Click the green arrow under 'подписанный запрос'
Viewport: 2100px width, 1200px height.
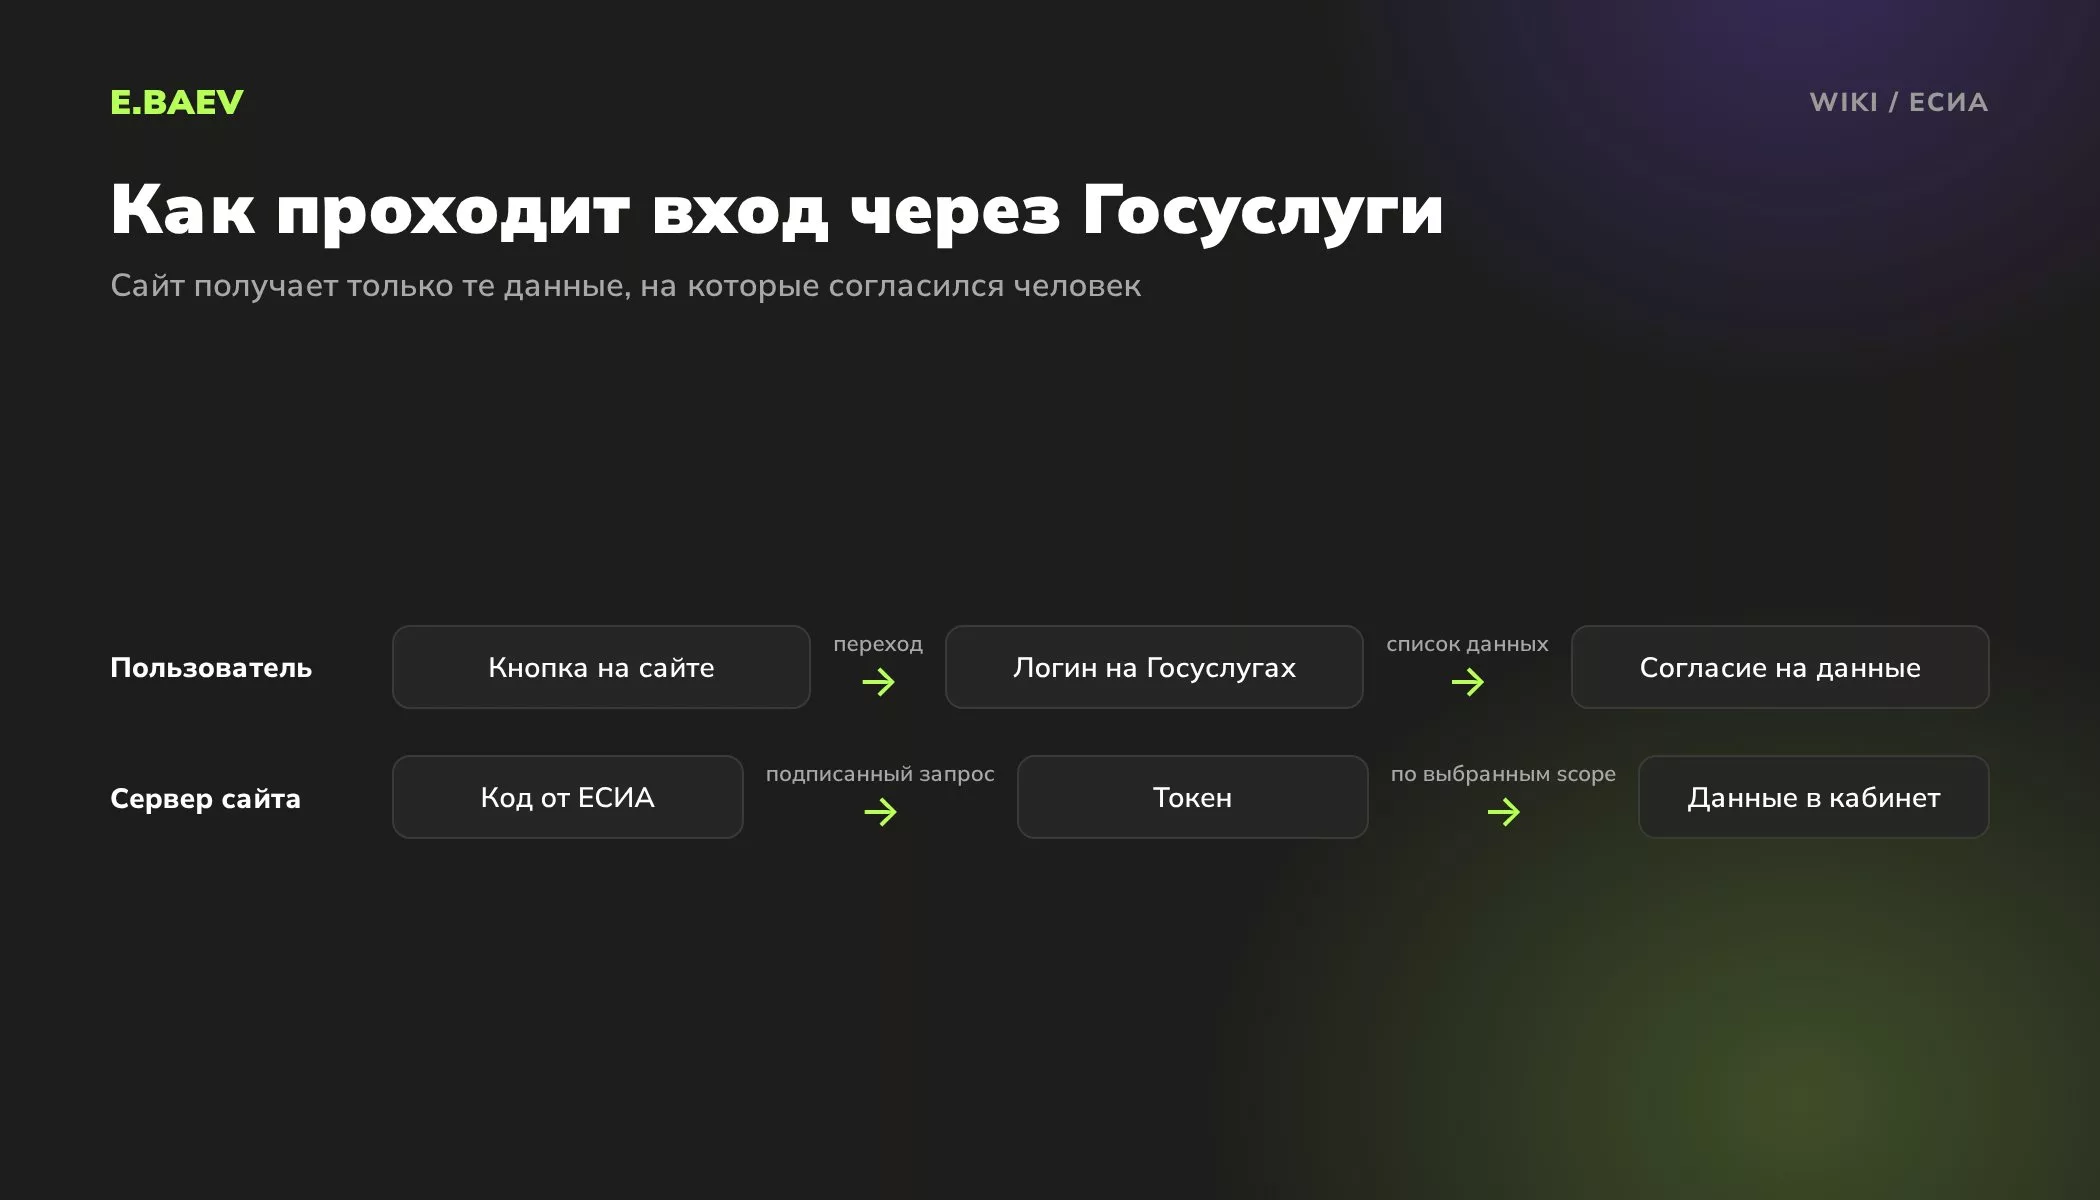pyautogui.click(x=881, y=811)
